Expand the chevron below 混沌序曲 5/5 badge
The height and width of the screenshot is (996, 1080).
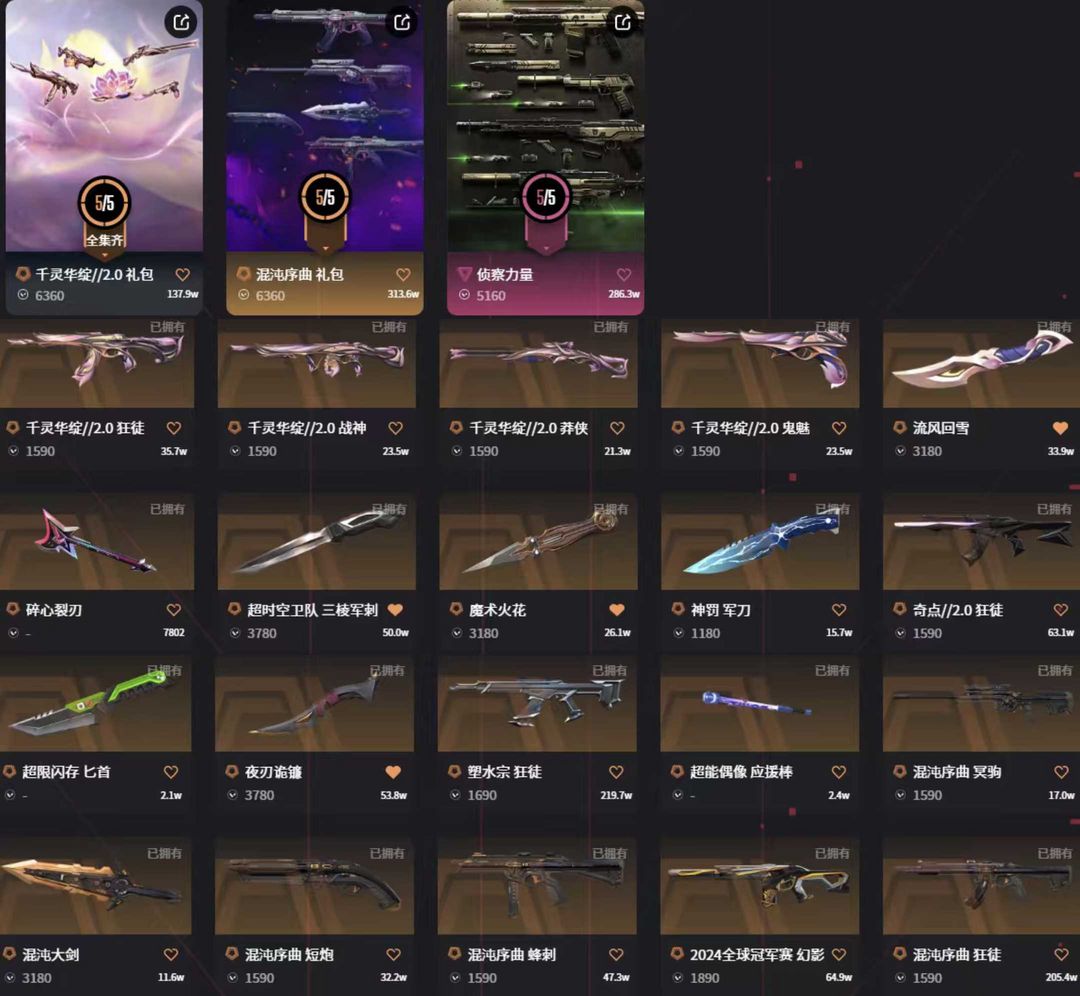point(325,249)
